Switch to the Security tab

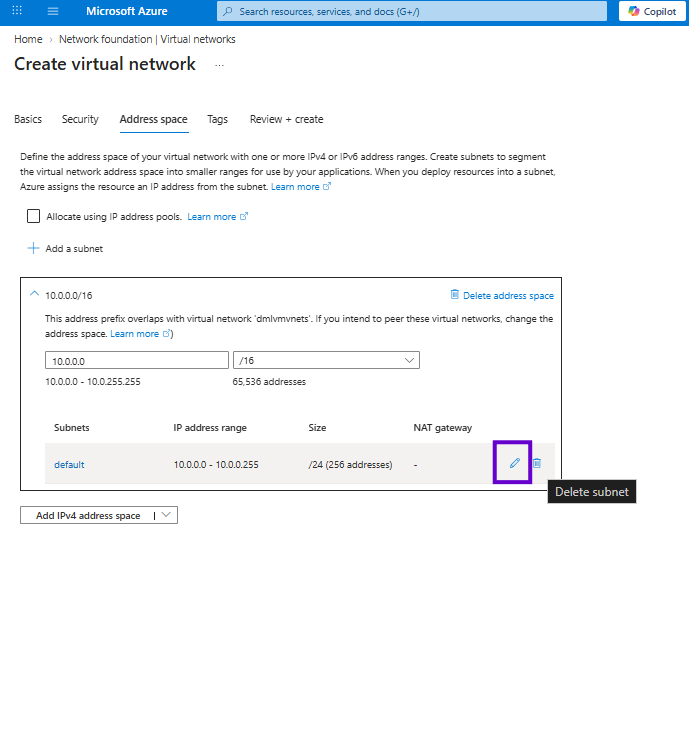[x=80, y=119]
